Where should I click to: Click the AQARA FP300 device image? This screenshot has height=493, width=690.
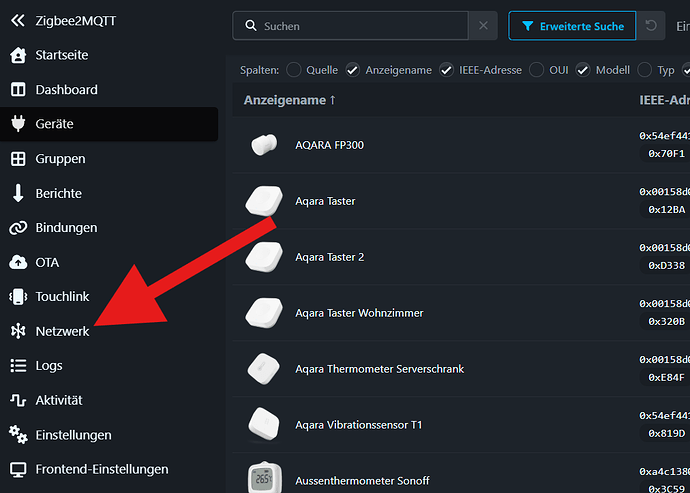(x=264, y=145)
